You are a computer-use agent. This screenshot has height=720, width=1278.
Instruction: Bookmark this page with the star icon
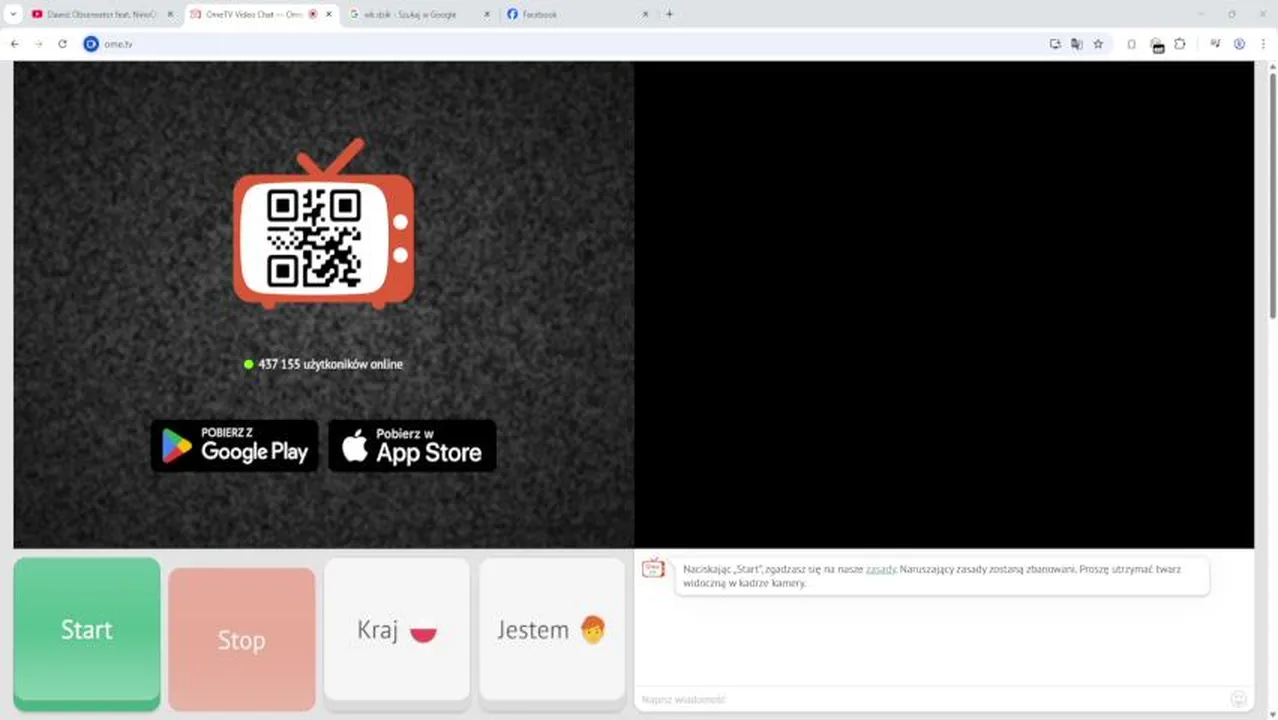click(x=1098, y=44)
